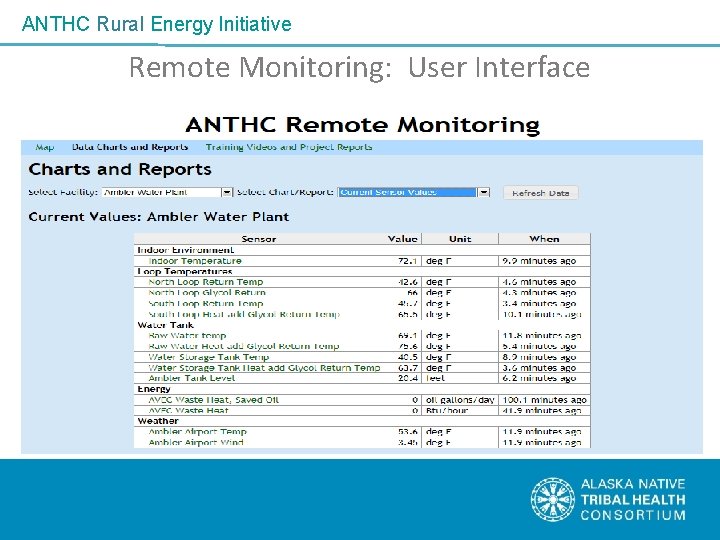The image size is (720, 540).
Task: Open Raw Water Heat add Glycol Return Temp link
Action: pyautogui.click(x=243, y=346)
